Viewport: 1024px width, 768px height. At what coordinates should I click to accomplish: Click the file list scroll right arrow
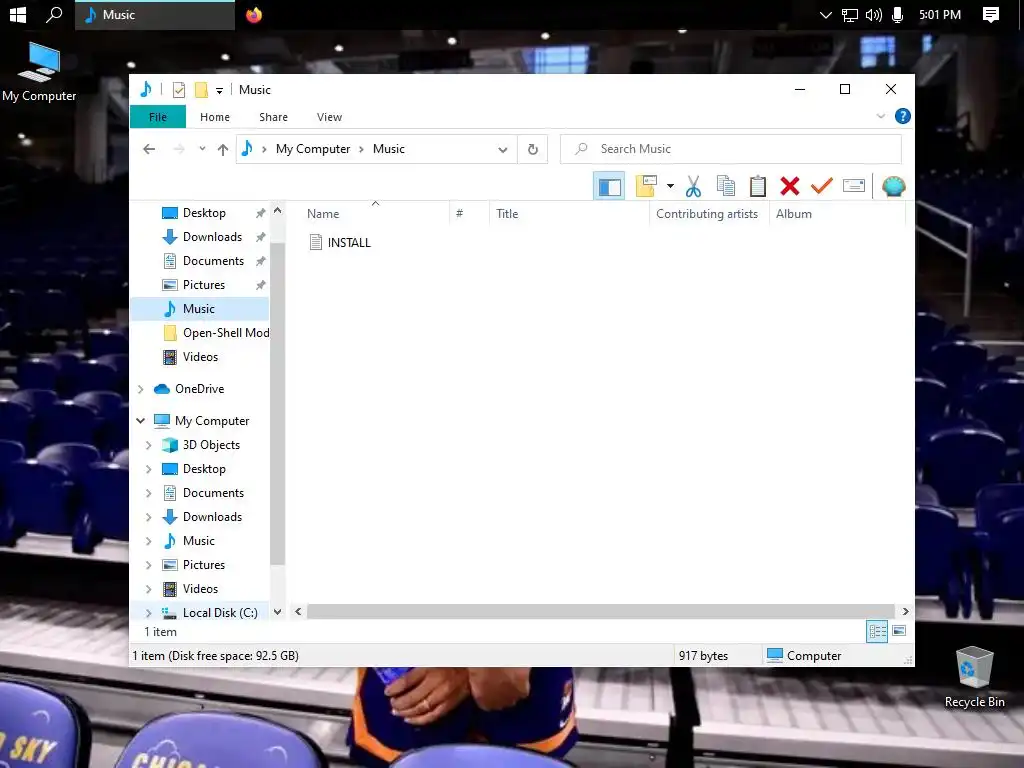(x=905, y=611)
